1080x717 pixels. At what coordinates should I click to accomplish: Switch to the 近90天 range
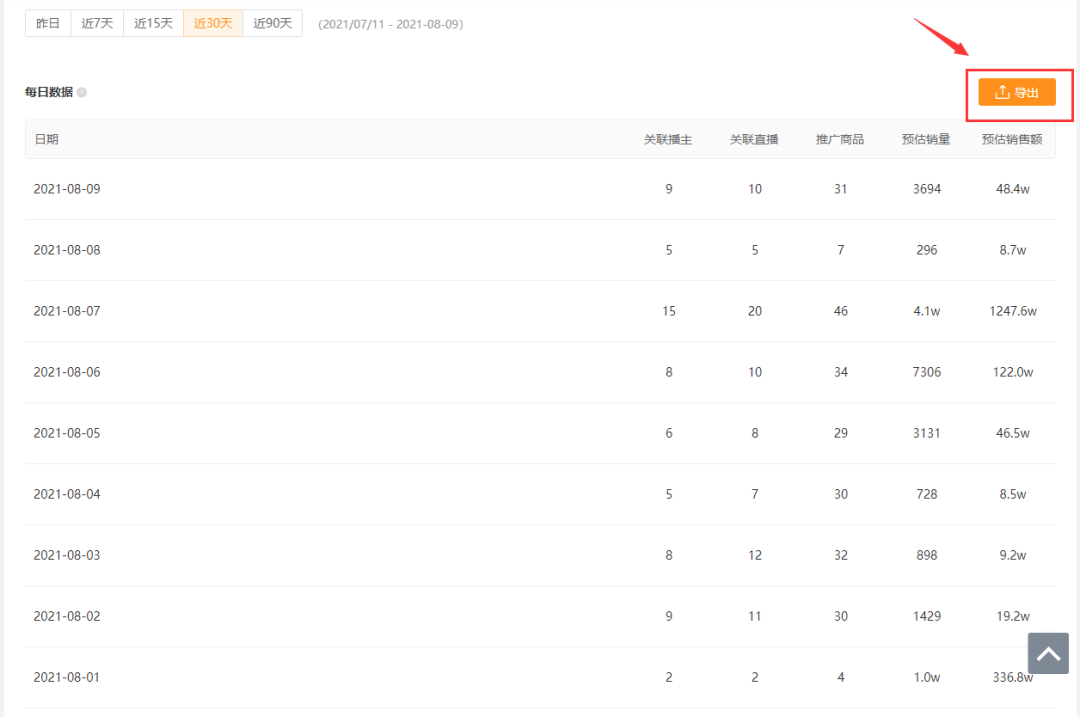tap(272, 23)
